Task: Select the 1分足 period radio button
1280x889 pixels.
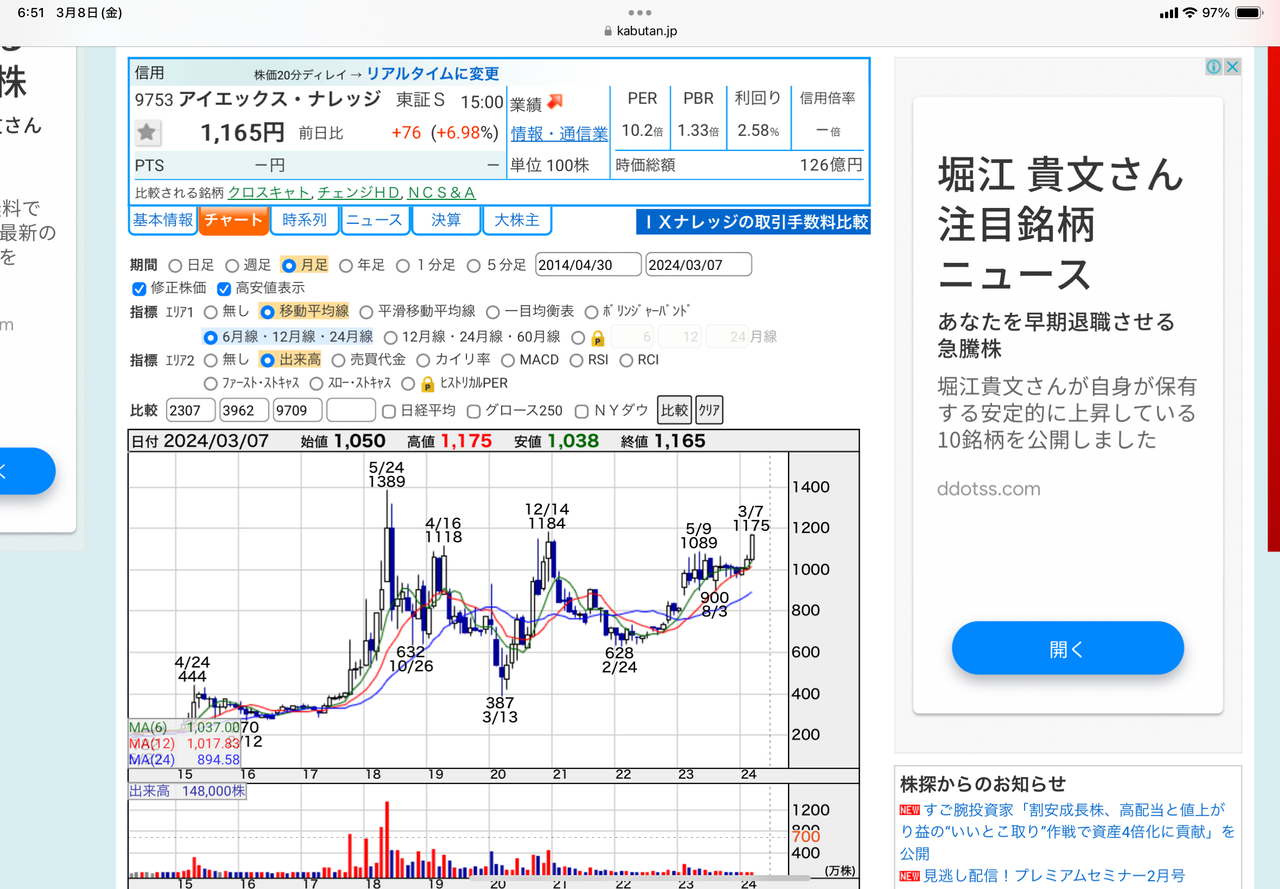Action: point(403,266)
